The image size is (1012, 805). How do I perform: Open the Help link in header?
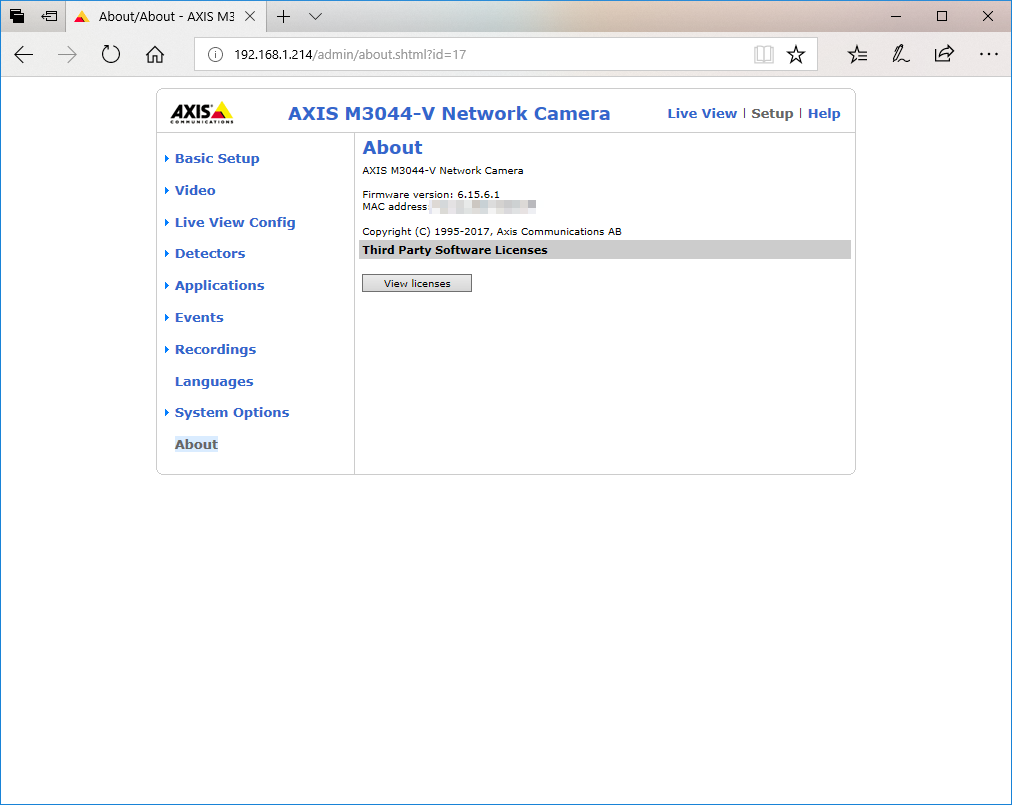tap(824, 114)
